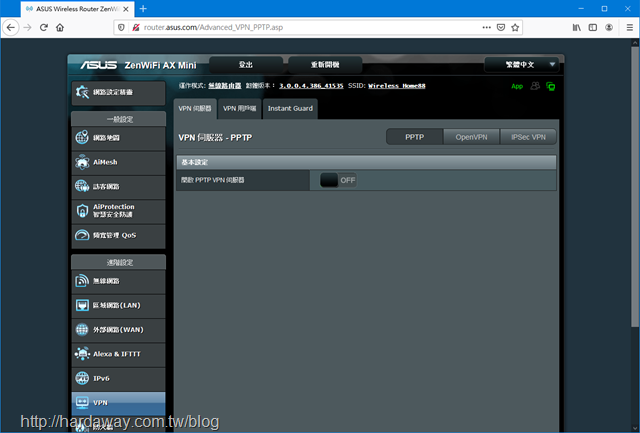Open Firefox account icon
This screenshot has width=640, height=433.
click(x=609, y=27)
